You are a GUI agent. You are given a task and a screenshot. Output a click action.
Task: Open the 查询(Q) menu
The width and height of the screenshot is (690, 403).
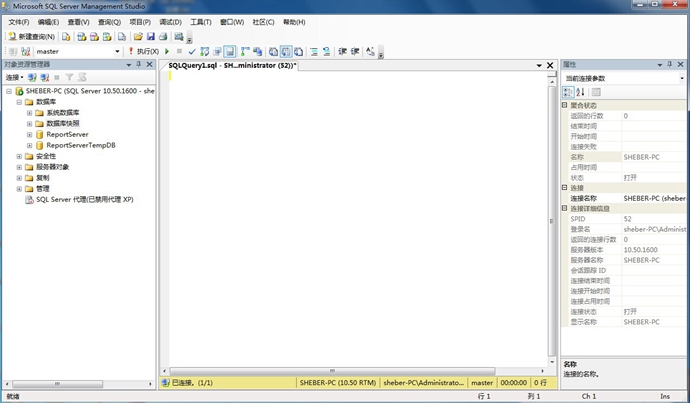coord(109,22)
